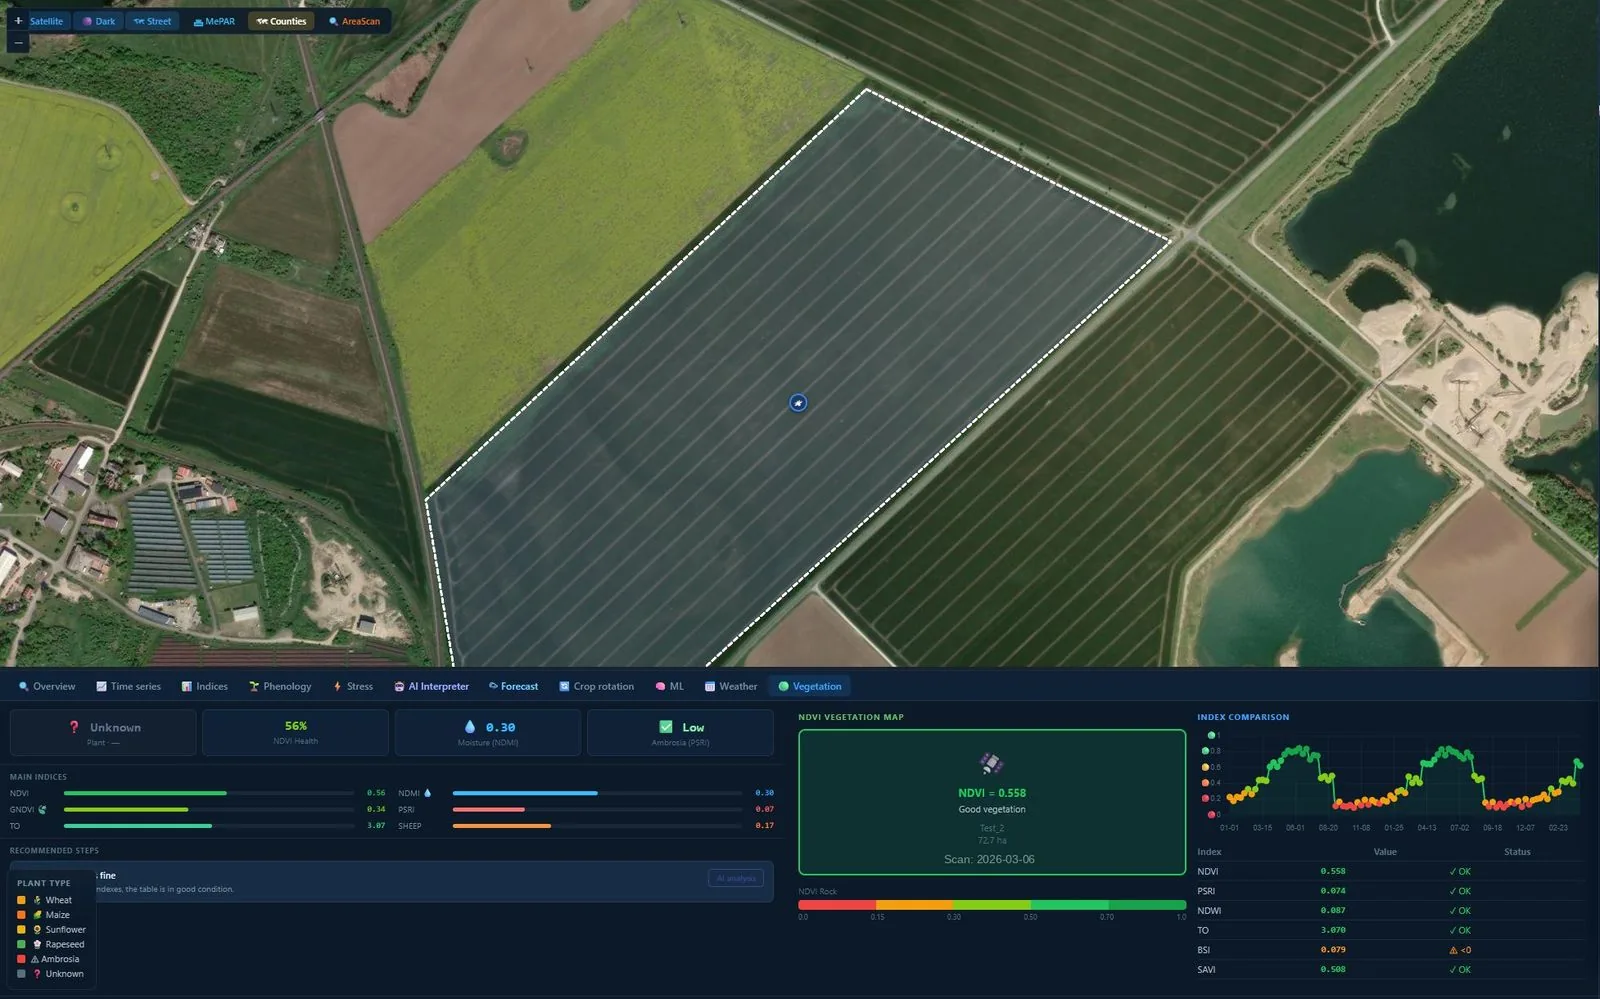Click the Scan: 2026-03-06 date text
Image resolution: width=1600 pixels, height=999 pixels.
(x=989, y=859)
